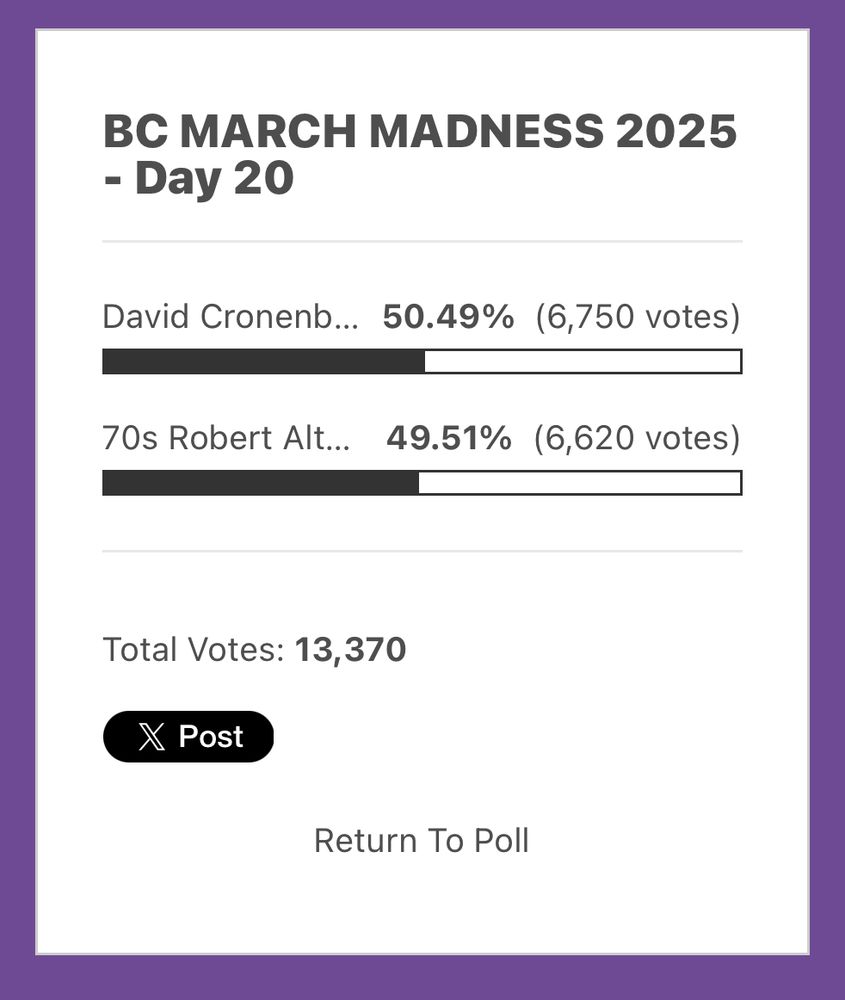Select the truncated David Cronenb... option label
Screen dimensions: 845x1000
230,316
